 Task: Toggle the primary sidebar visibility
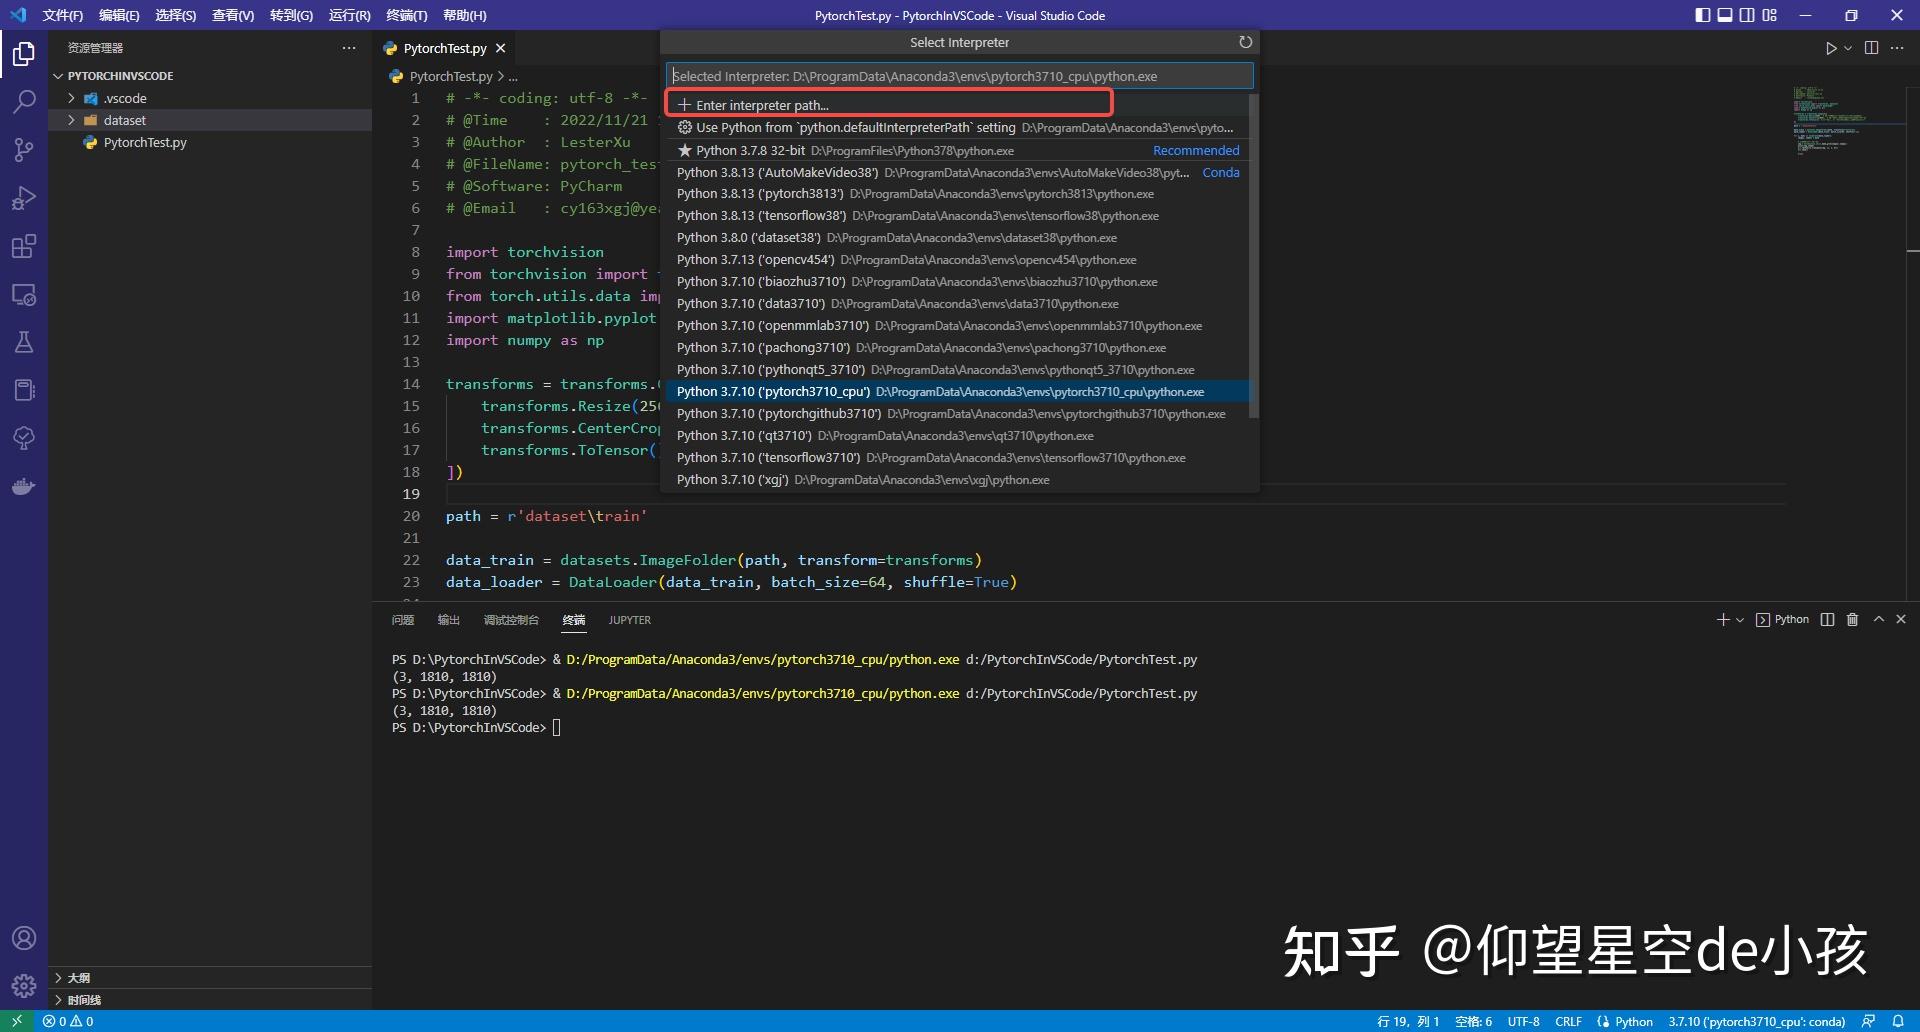coord(1701,15)
